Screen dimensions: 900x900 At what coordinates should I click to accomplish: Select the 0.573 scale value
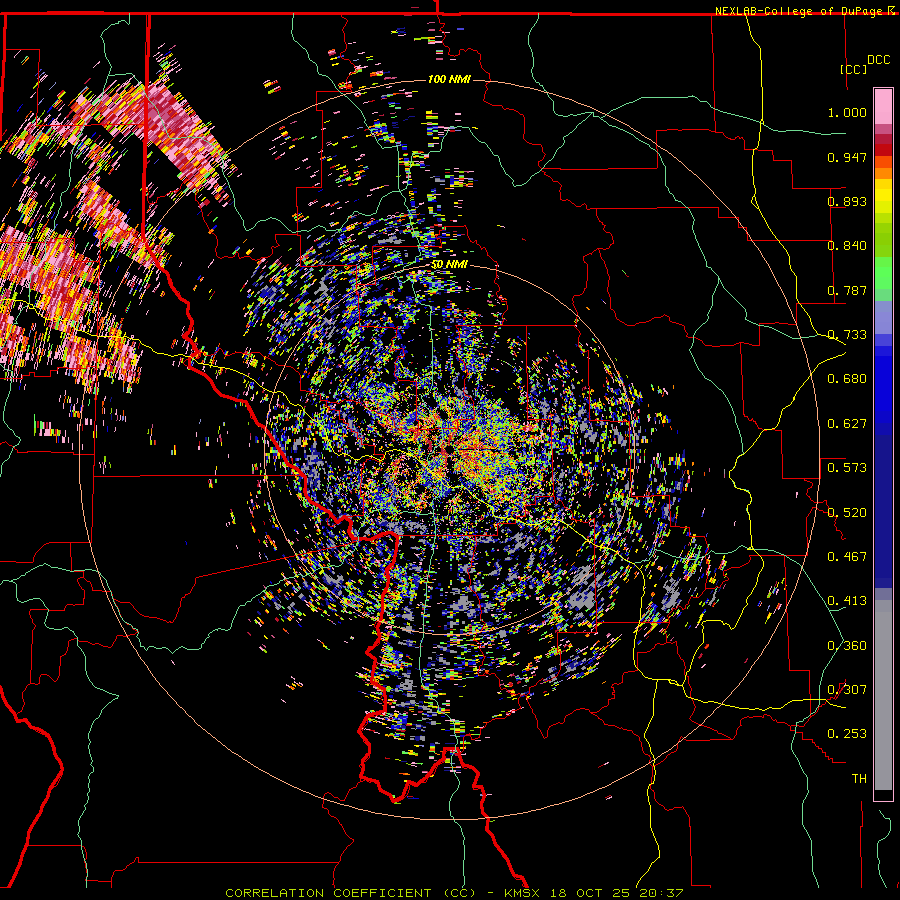[847, 468]
